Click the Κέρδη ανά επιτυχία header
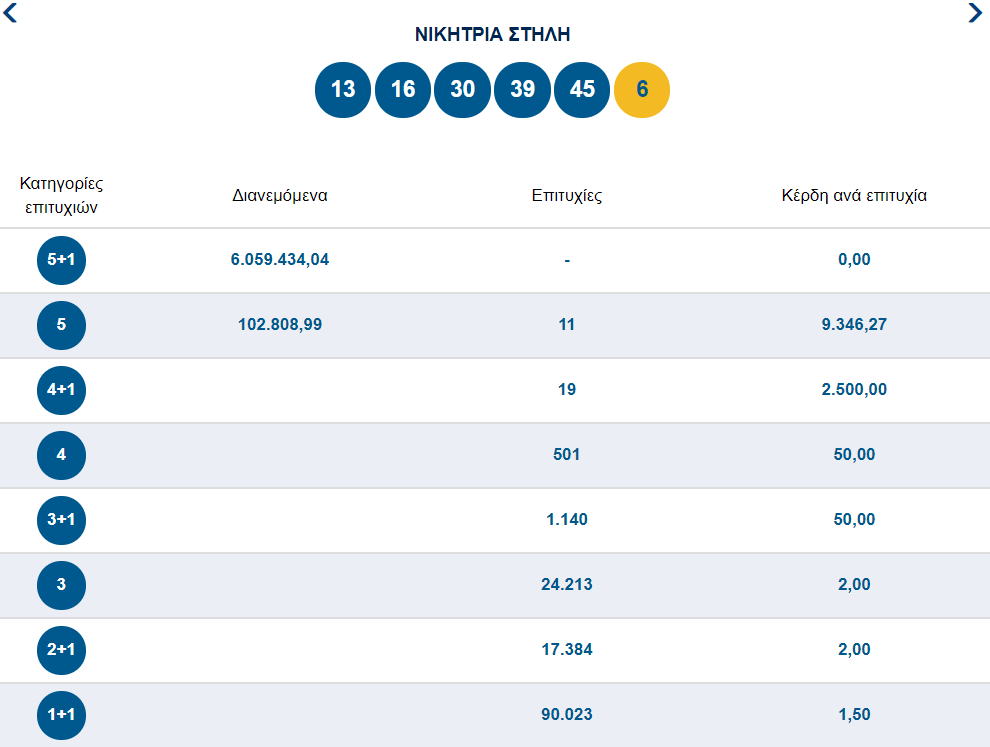990x747 pixels. 854,196
